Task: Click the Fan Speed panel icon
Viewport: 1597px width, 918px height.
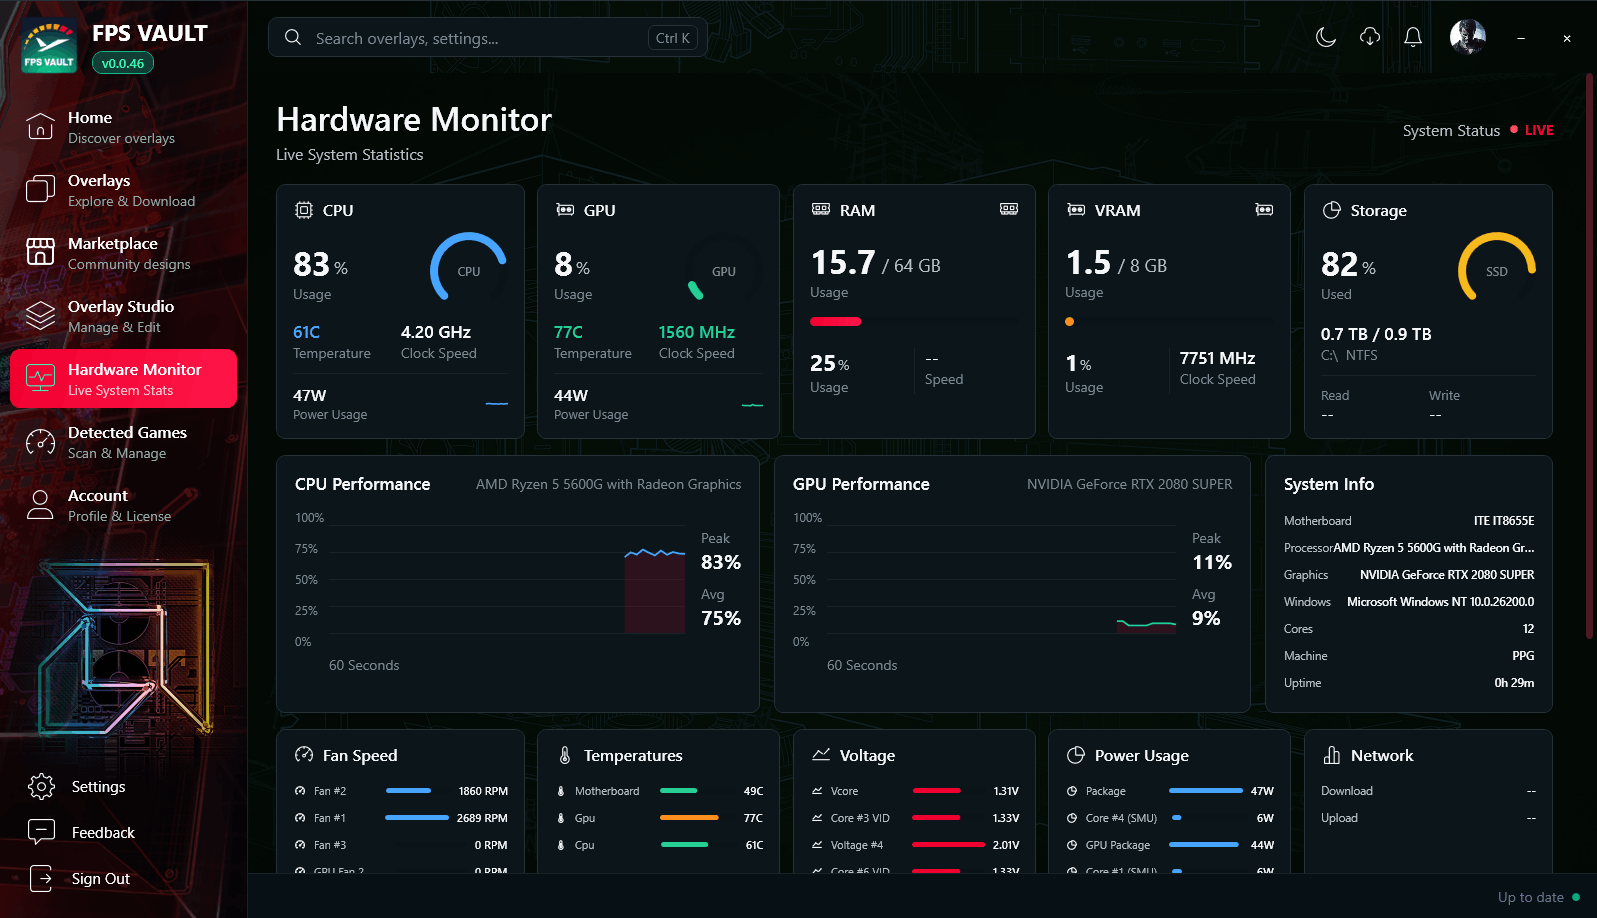Action: click(x=304, y=755)
